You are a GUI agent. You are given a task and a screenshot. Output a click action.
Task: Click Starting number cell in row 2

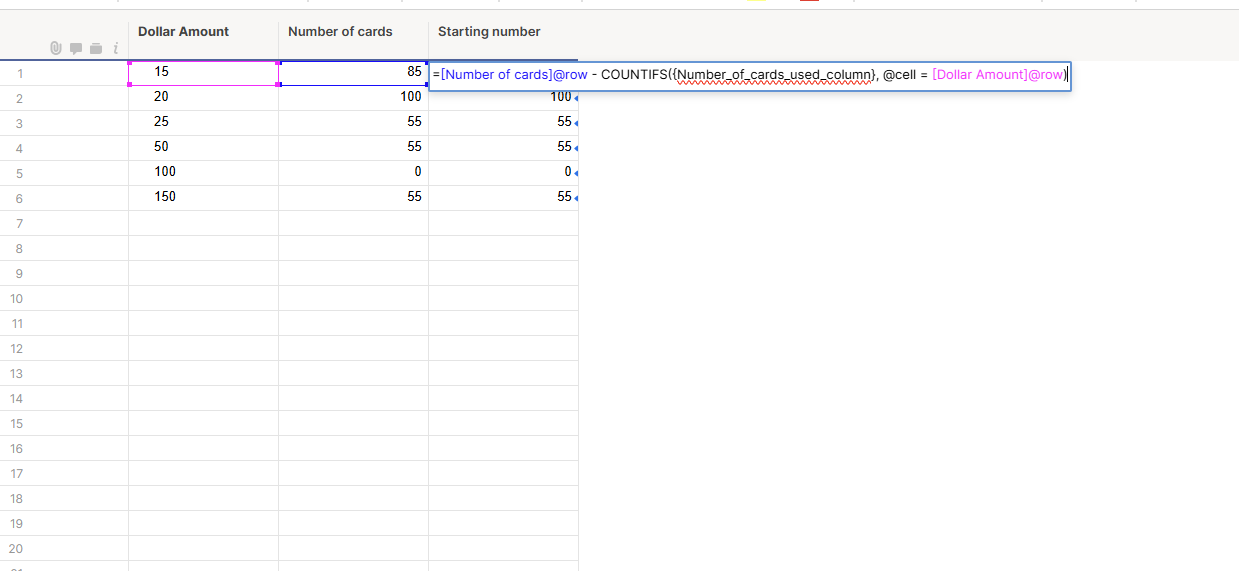pyautogui.click(x=503, y=100)
